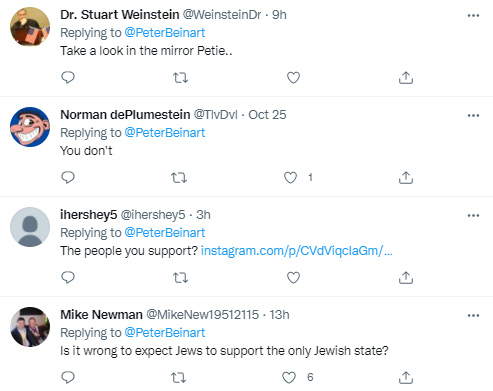Reply to Mike Newman's tweet
The width and height of the screenshot is (493, 391).
tap(68, 377)
